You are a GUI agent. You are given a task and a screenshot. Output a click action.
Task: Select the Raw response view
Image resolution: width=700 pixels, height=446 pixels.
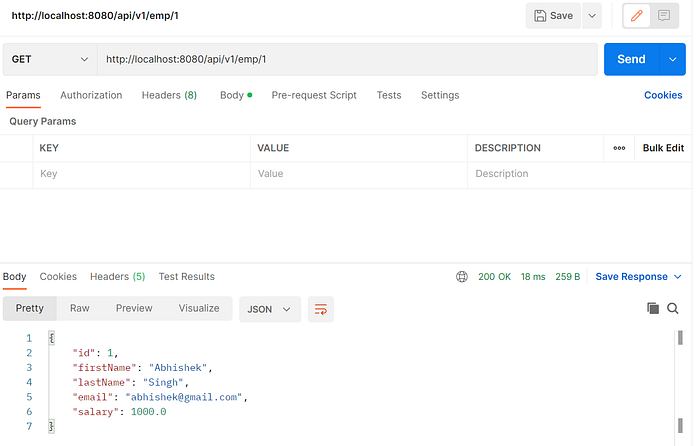[79, 308]
